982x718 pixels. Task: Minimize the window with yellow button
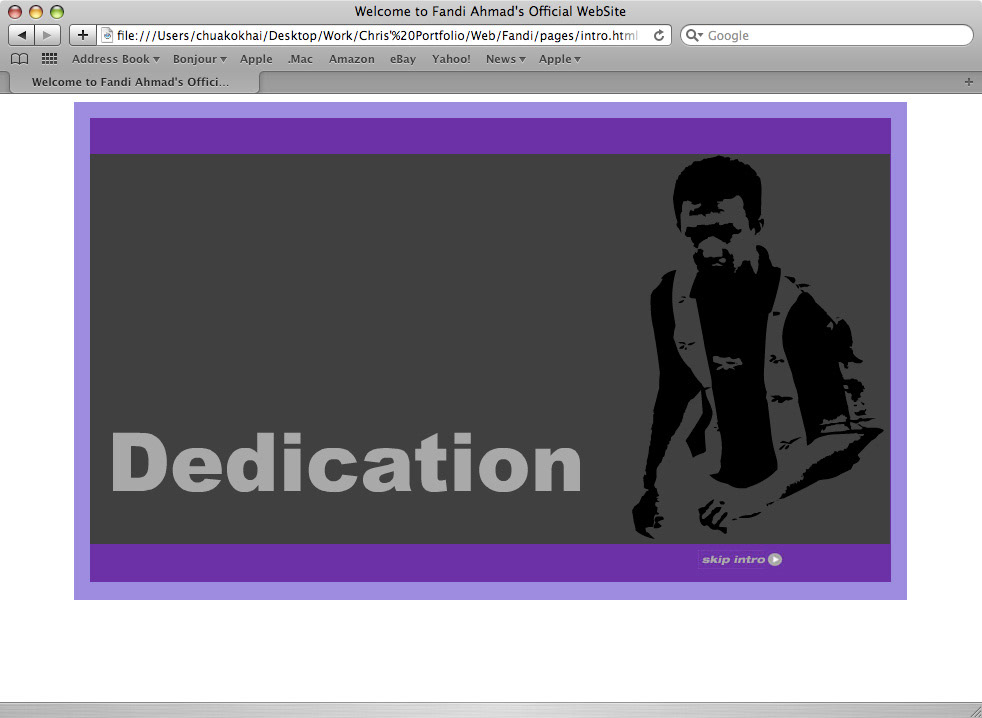click(36, 11)
